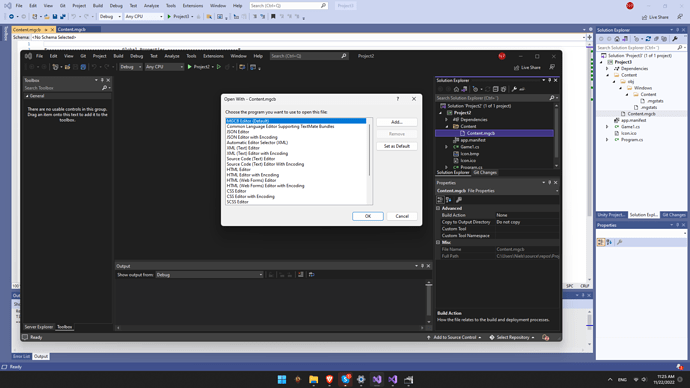Click OK in the Open With dialog
690x388 pixels.
(x=367, y=216)
